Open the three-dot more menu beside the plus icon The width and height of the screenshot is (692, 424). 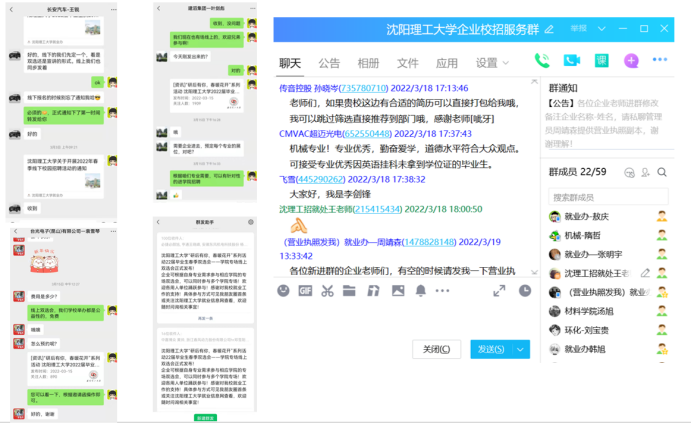660,60
